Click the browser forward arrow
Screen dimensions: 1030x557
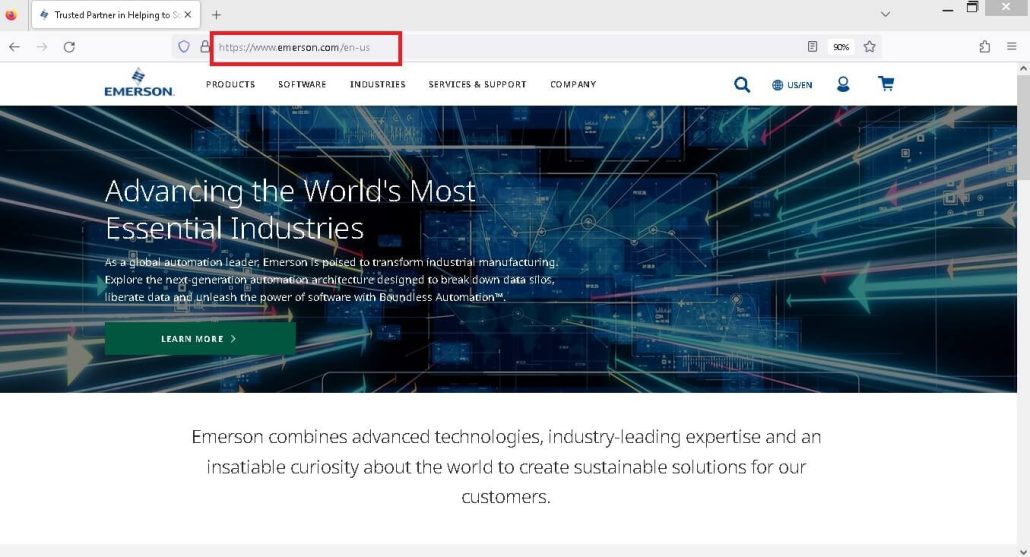pos(42,47)
